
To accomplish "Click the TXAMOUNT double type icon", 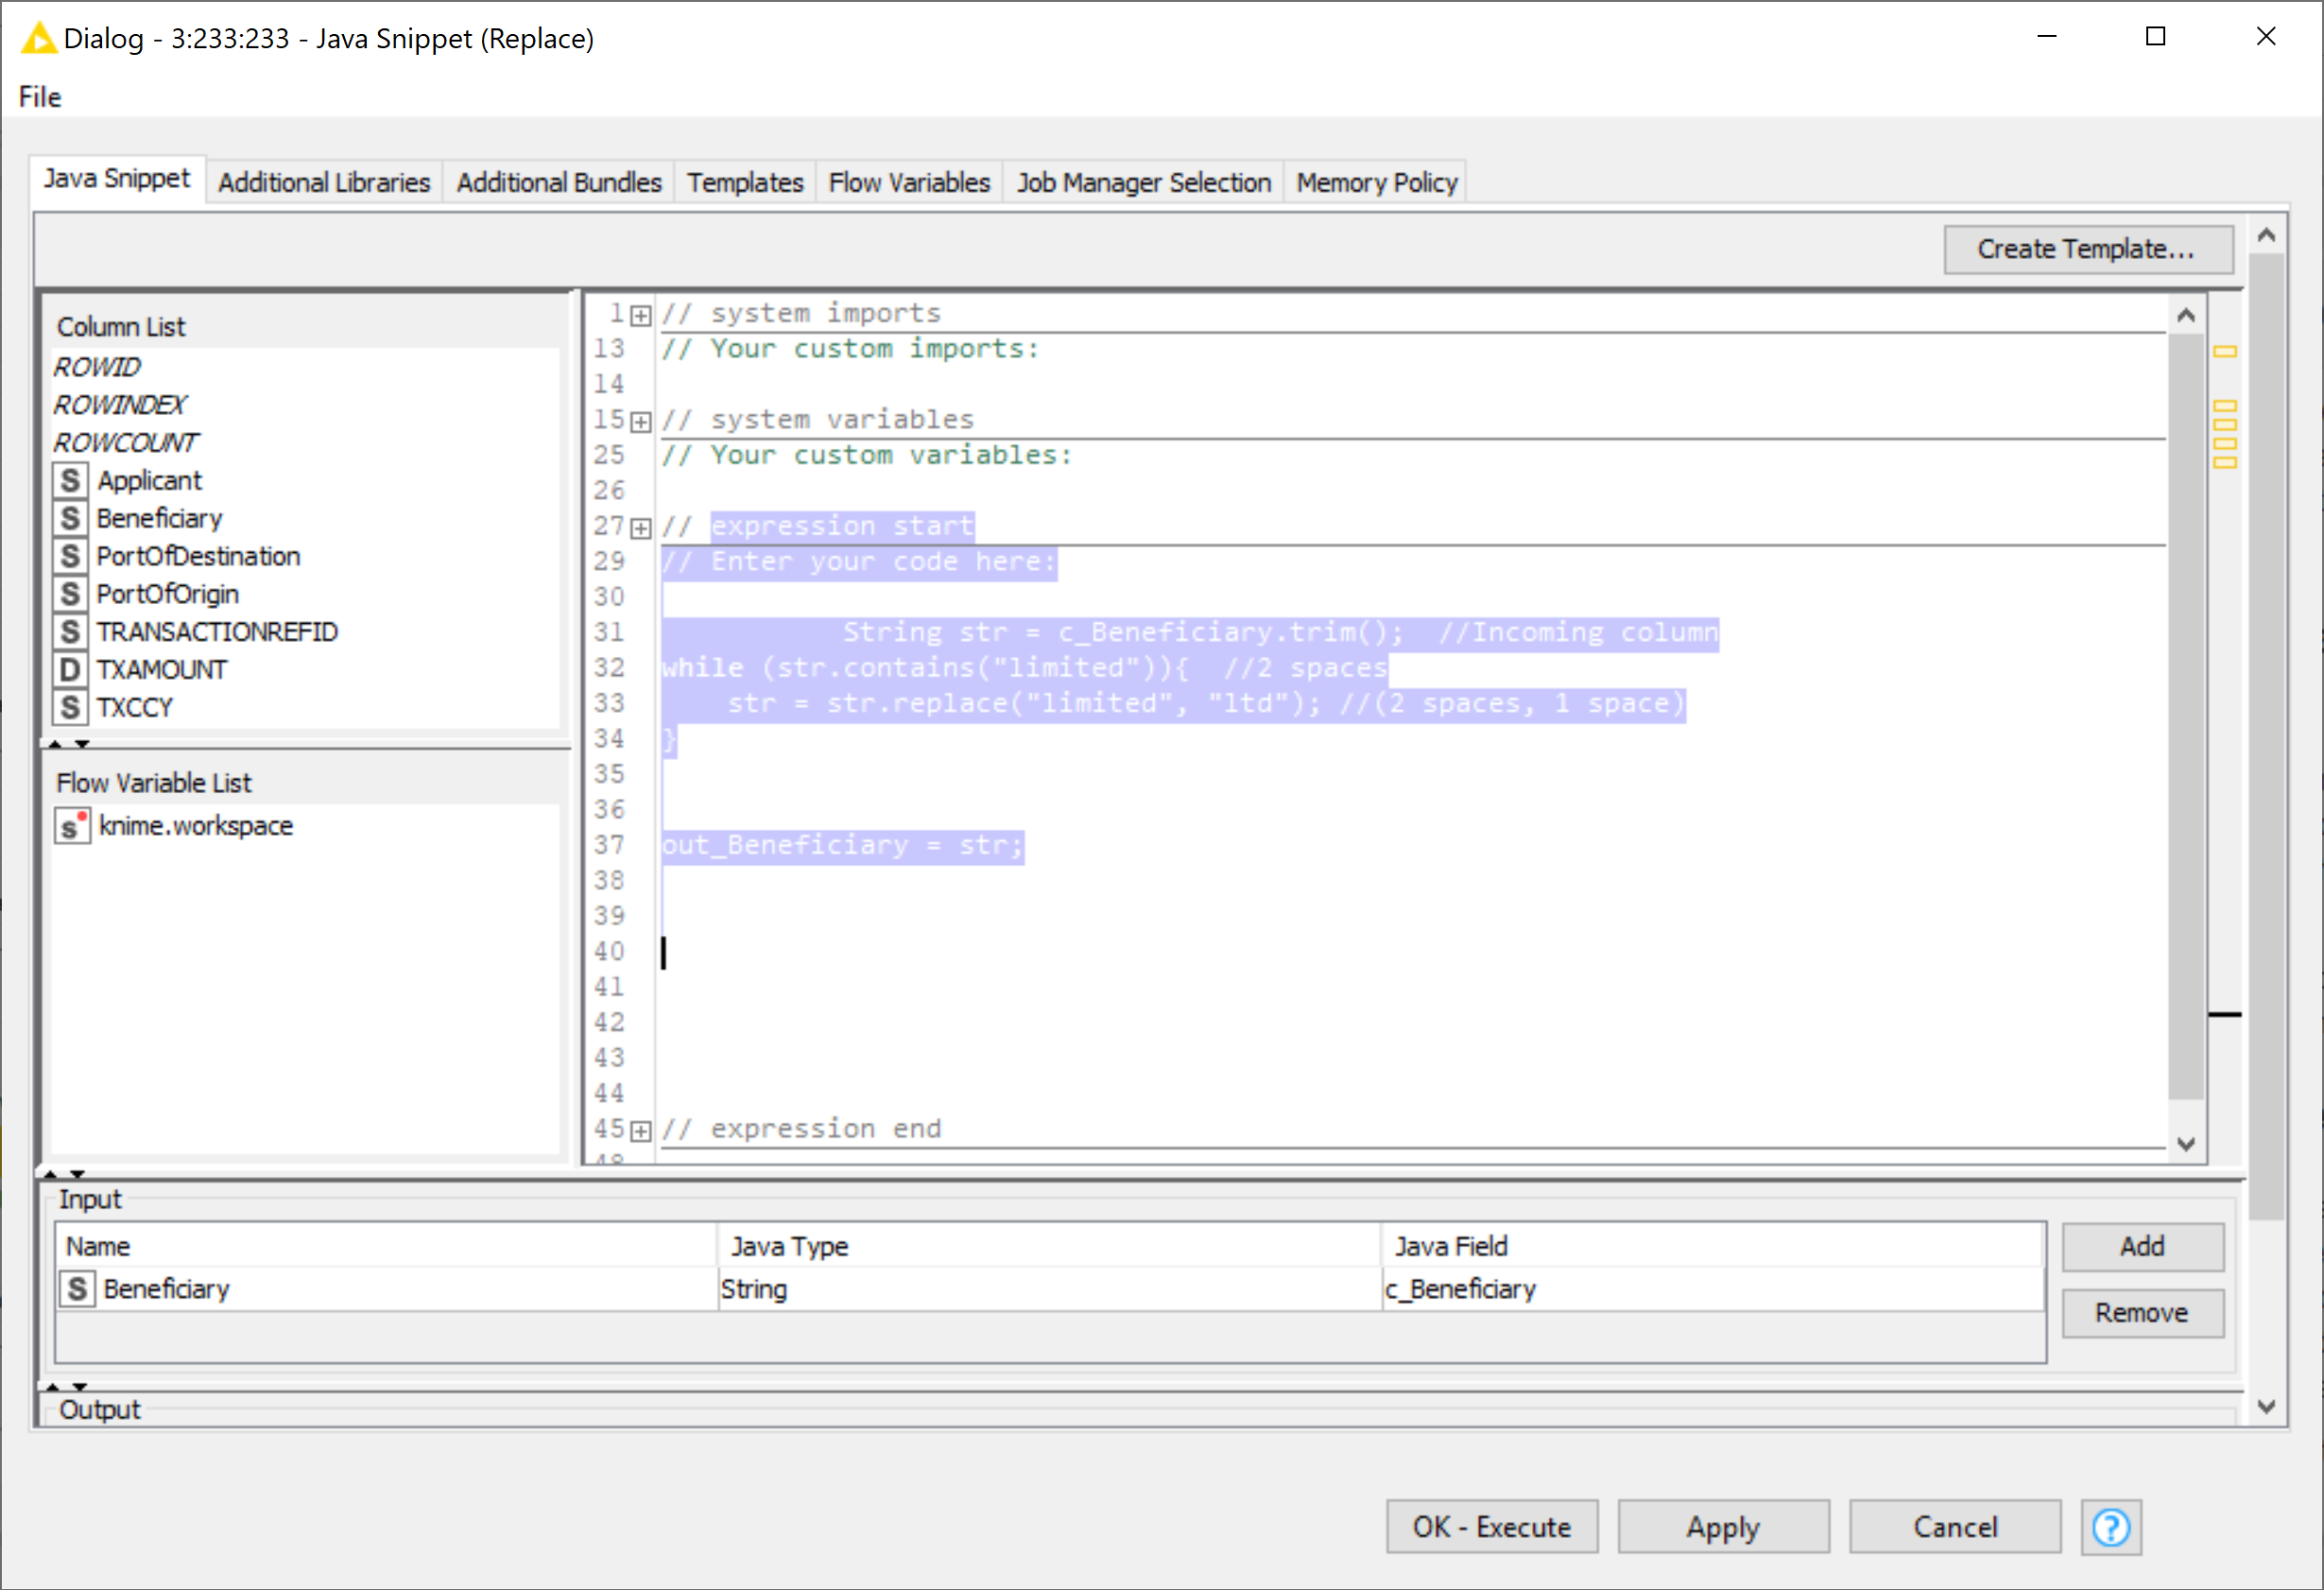I will tap(69, 670).
